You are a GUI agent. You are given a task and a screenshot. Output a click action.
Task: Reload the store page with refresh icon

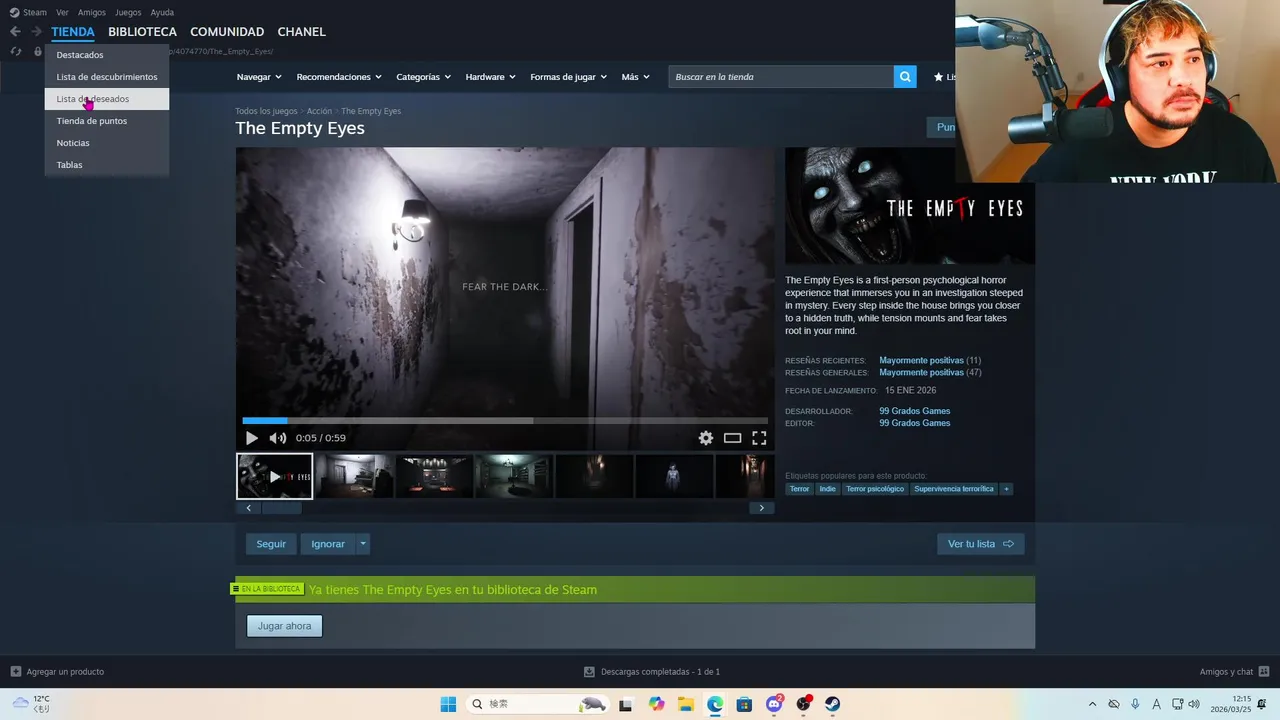(x=16, y=51)
